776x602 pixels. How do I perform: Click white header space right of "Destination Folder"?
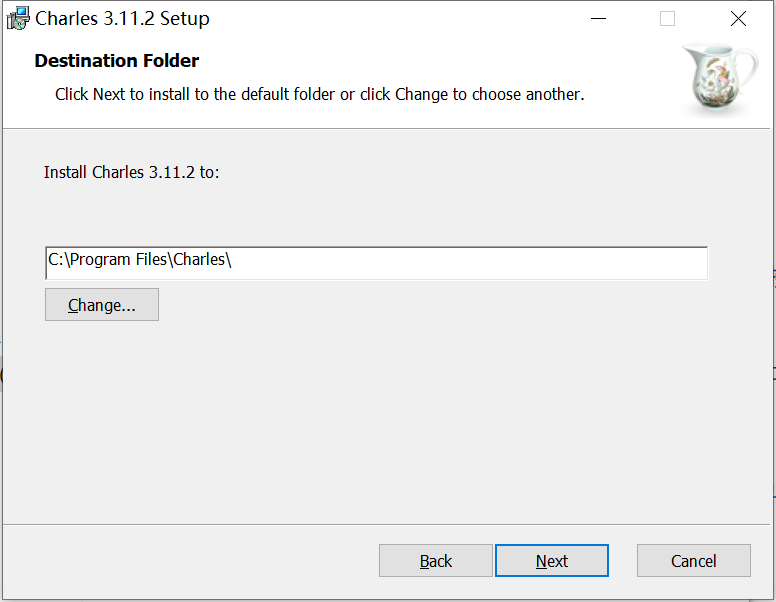point(420,61)
